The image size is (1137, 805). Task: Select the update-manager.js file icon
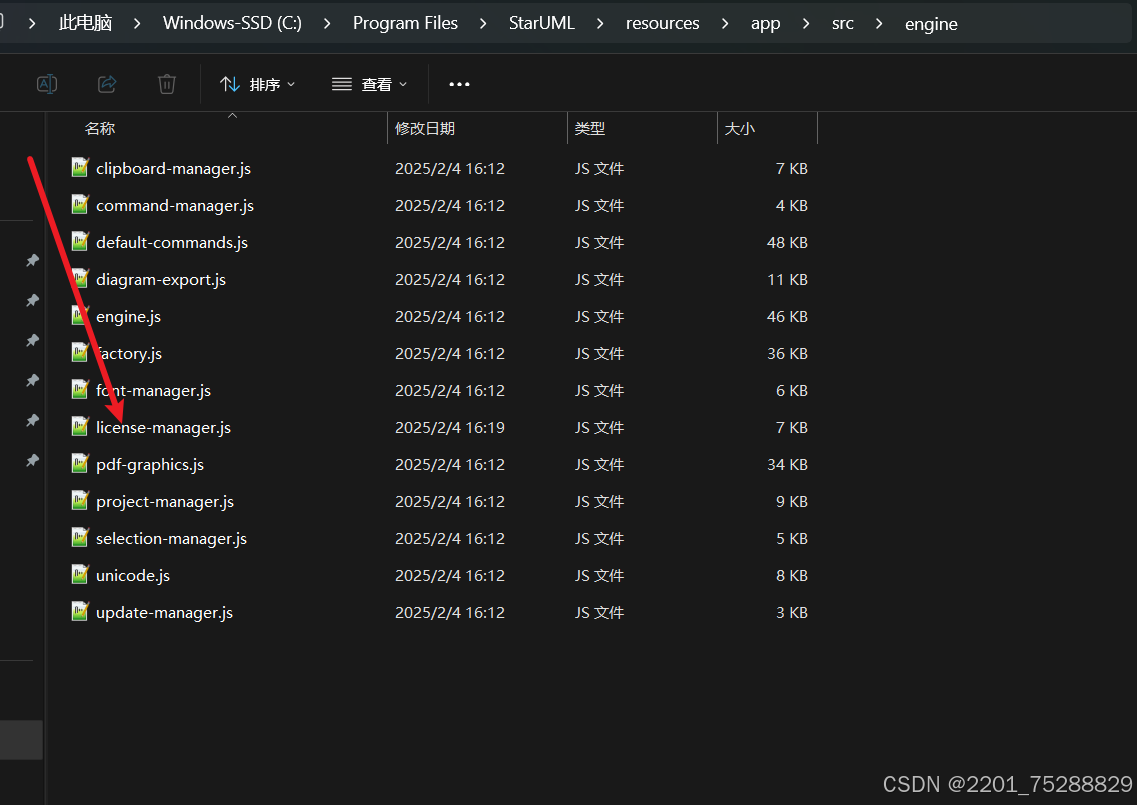80,611
